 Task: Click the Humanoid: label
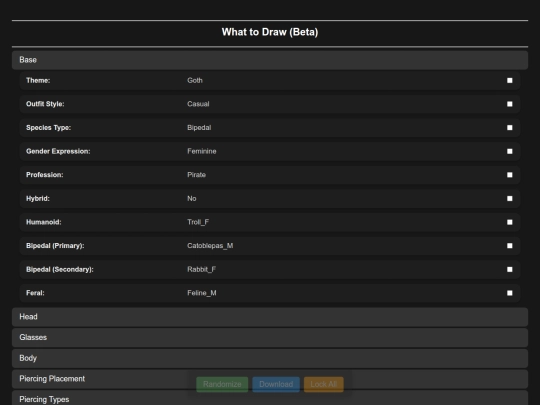pyautogui.click(x=44, y=222)
